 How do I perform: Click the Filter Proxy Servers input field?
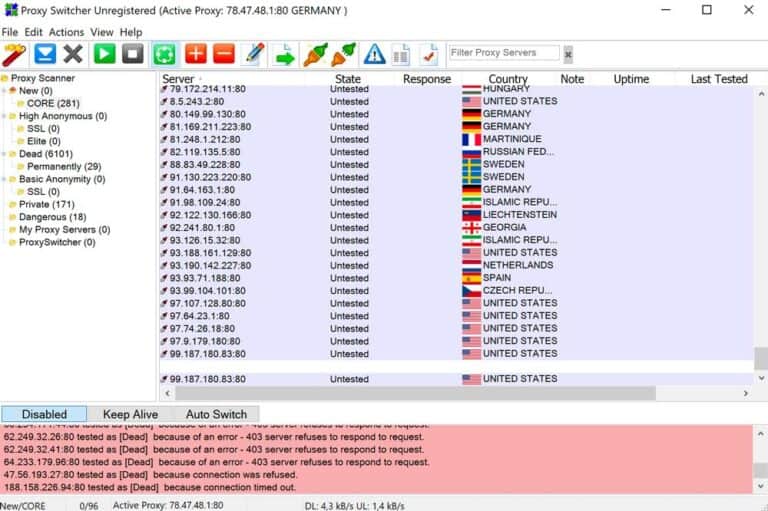pos(504,53)
